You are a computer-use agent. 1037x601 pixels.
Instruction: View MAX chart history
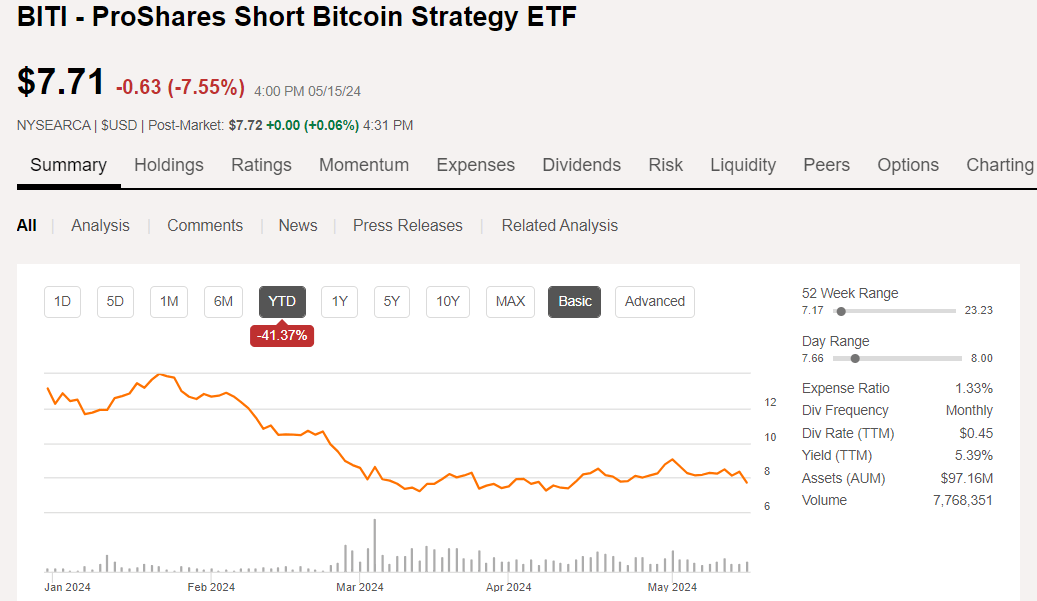click(x=510, y=301)
